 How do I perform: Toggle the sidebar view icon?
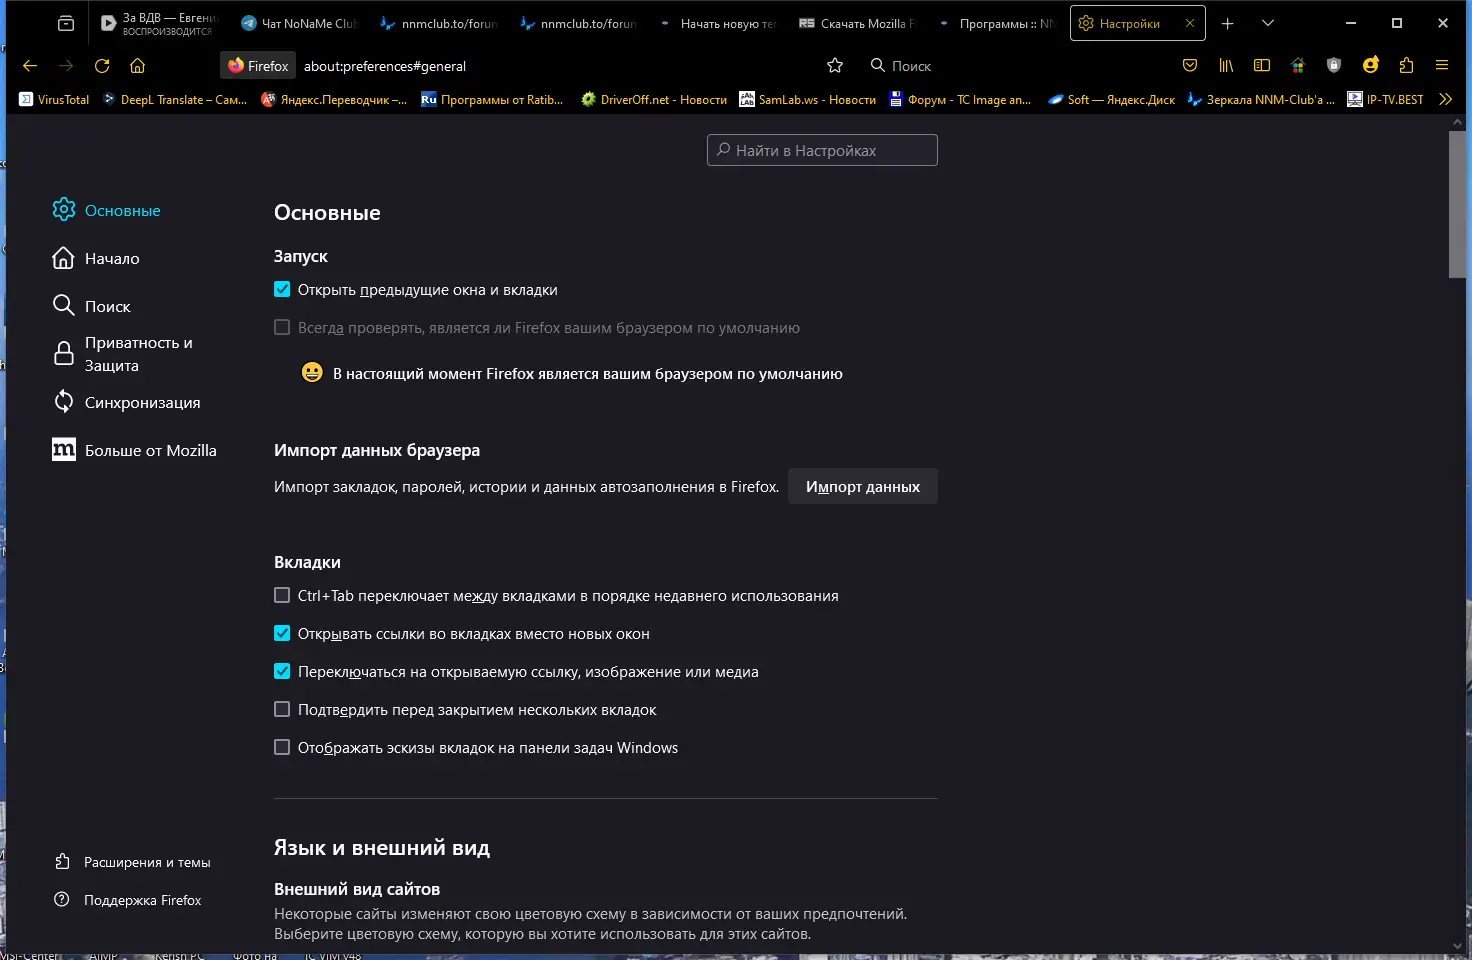click(1262, 66)
